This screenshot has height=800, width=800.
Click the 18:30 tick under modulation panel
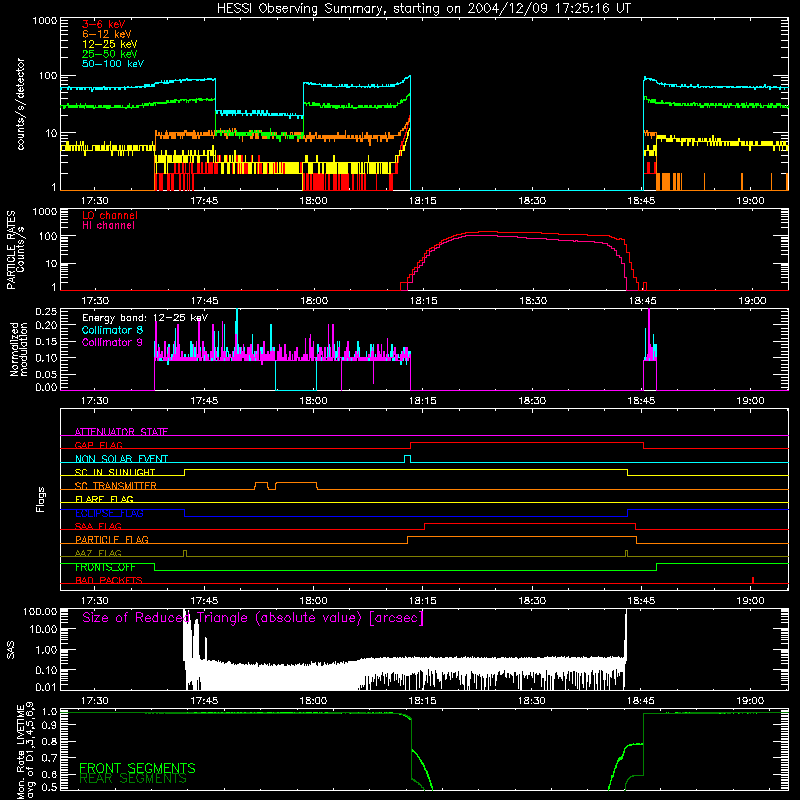pos(532,401)
